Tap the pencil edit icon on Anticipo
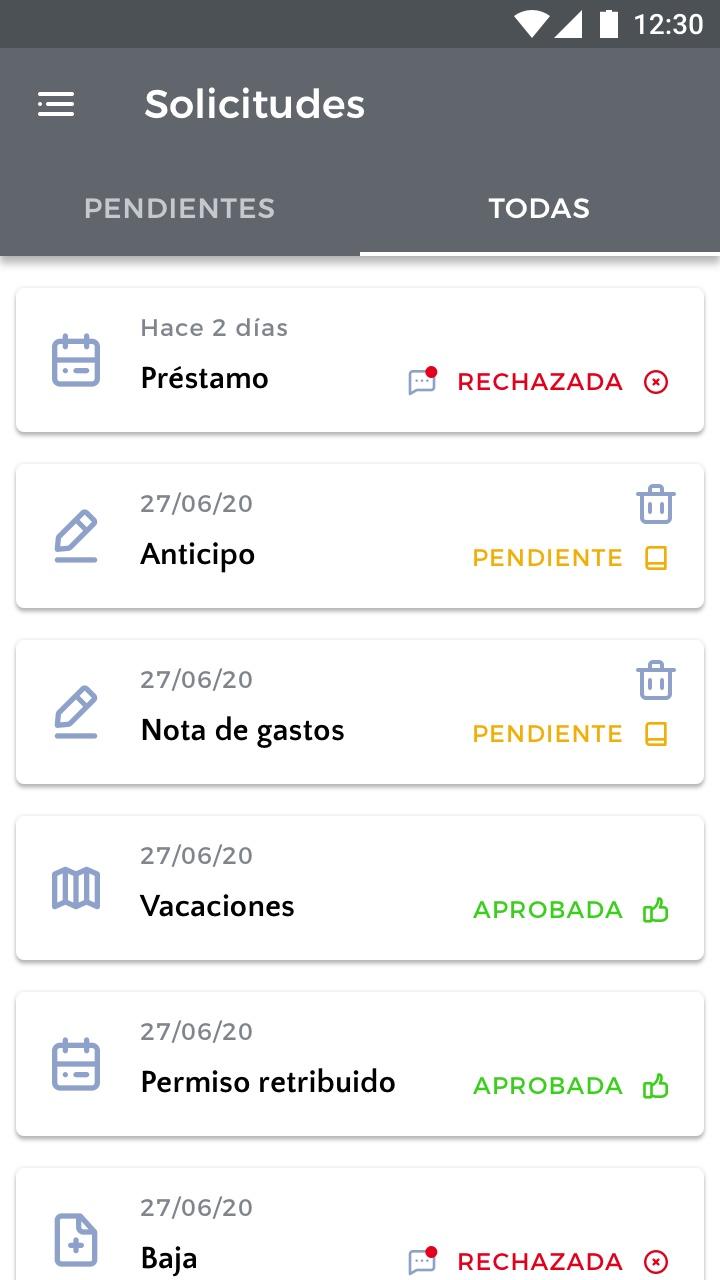This screenshot has width=720, height=1280. click(x=76, y=536)
